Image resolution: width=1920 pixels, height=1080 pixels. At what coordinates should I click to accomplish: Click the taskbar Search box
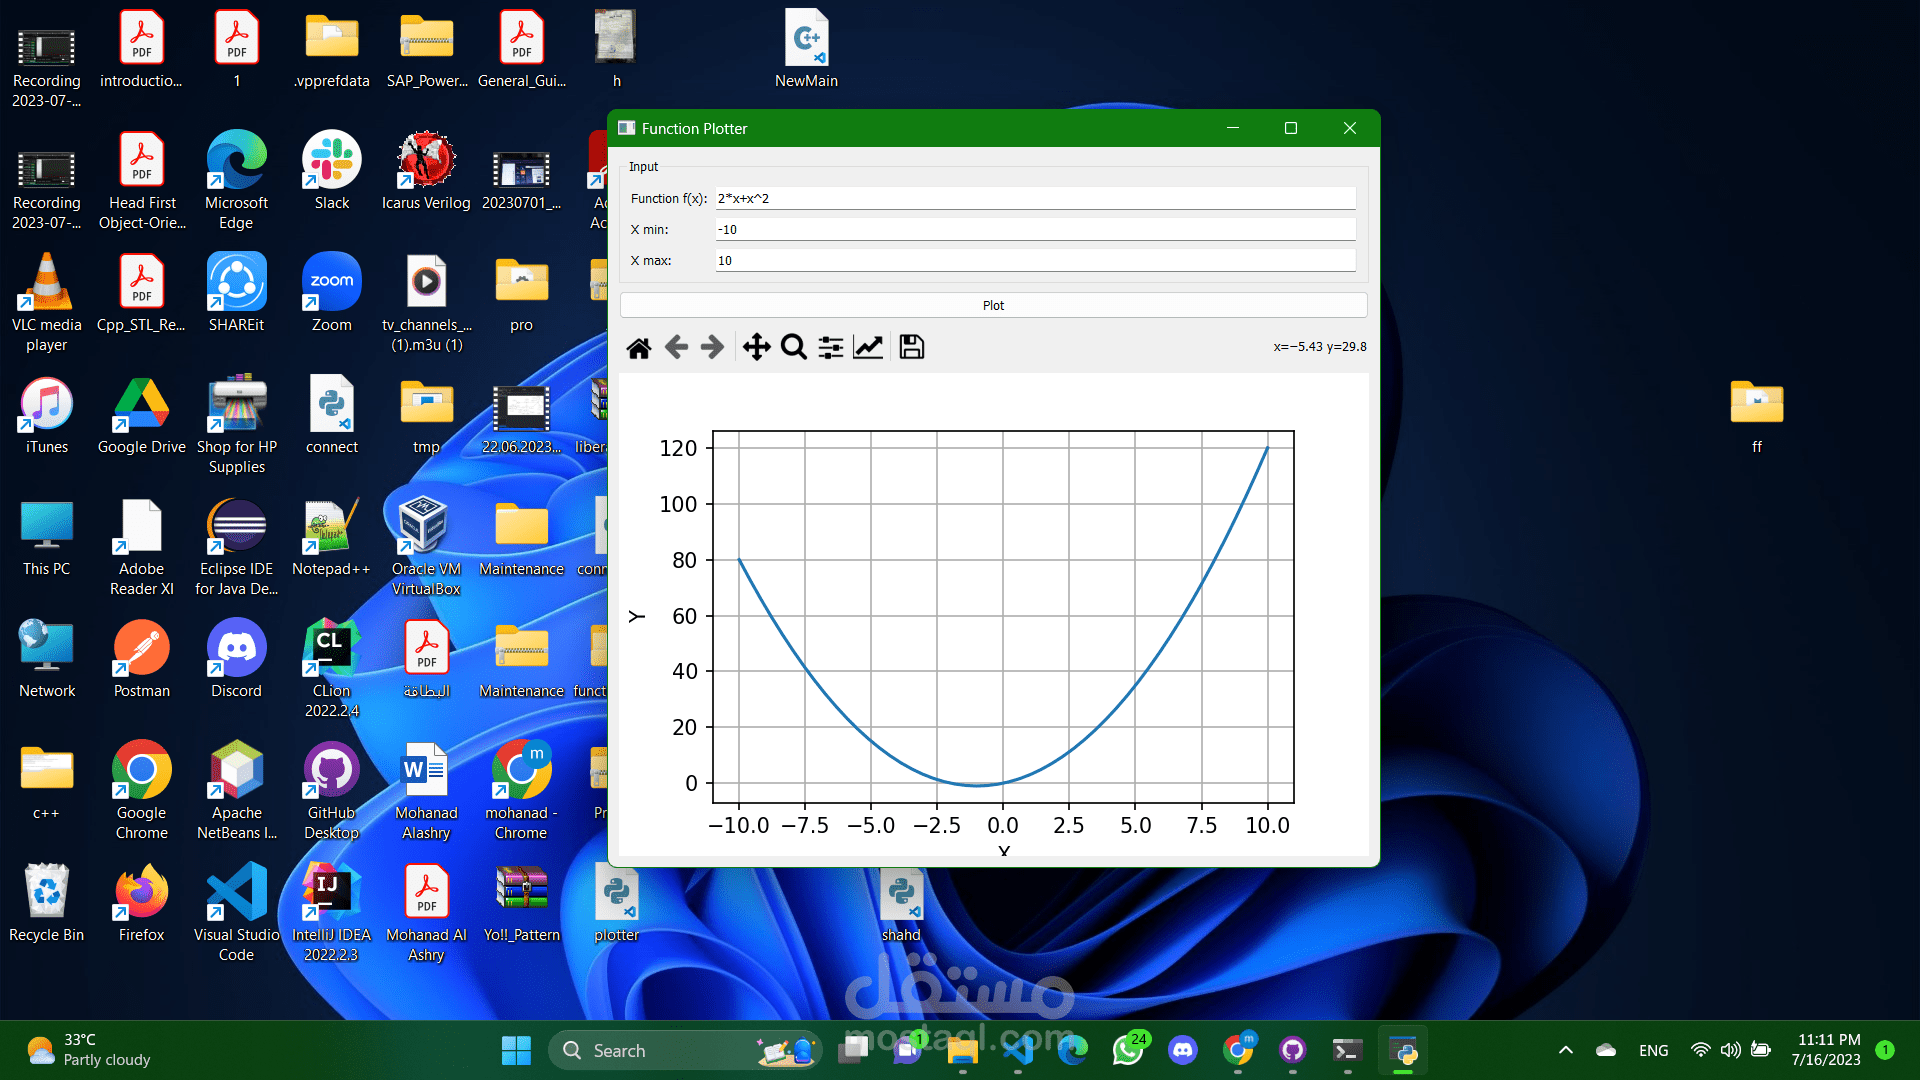click(684, 1050)
